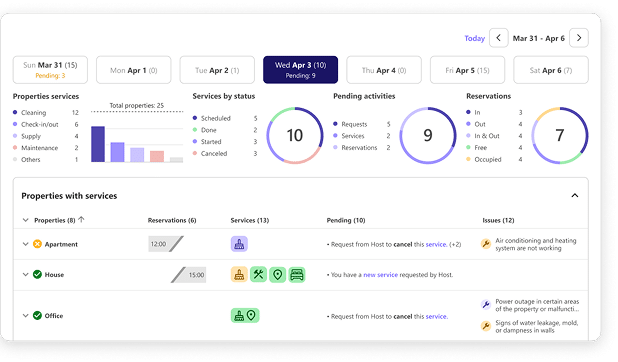Go to the next week

(x=579, y=38)
